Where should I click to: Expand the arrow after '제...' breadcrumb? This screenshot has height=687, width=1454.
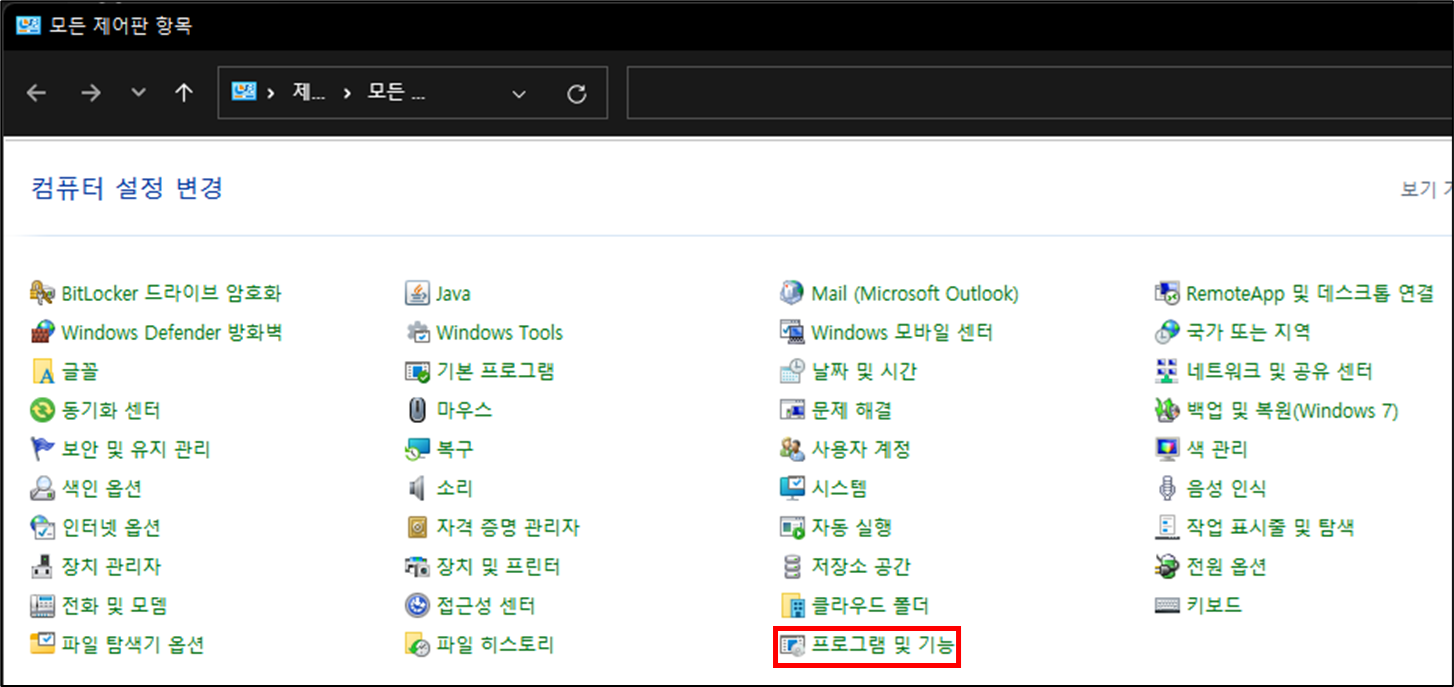[347, 94]
